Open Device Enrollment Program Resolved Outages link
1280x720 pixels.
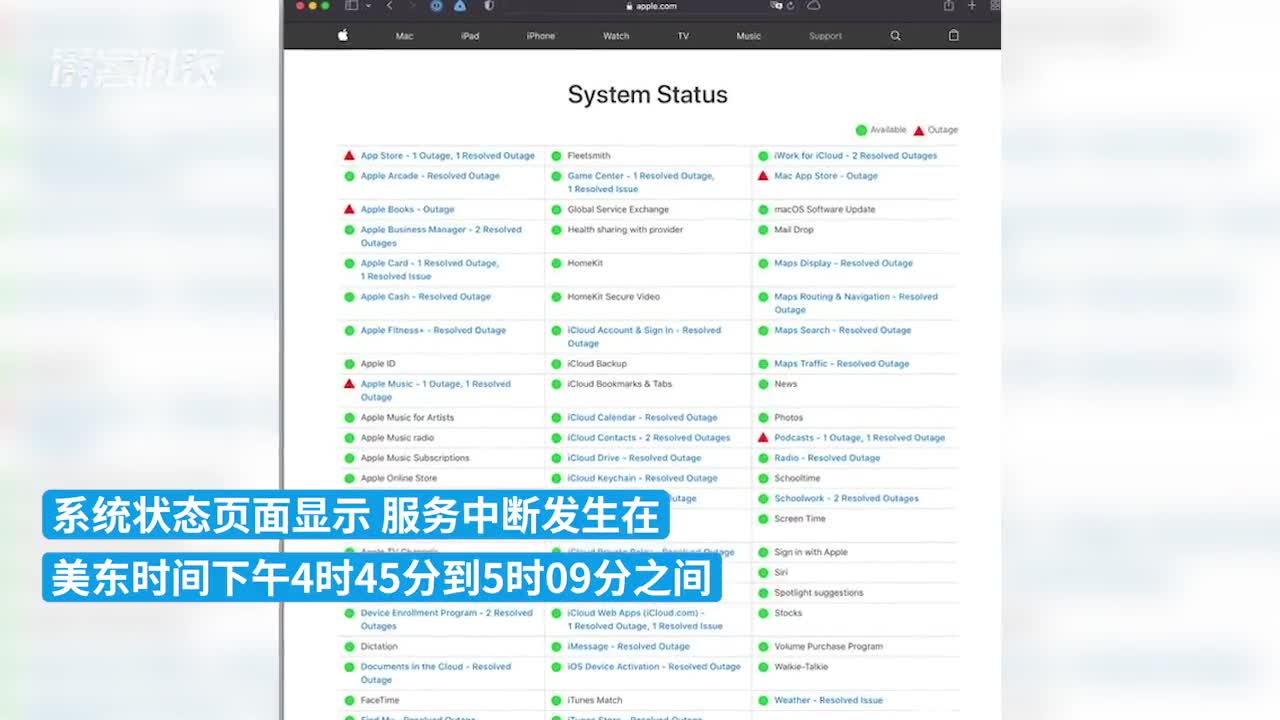pos(447,619)
